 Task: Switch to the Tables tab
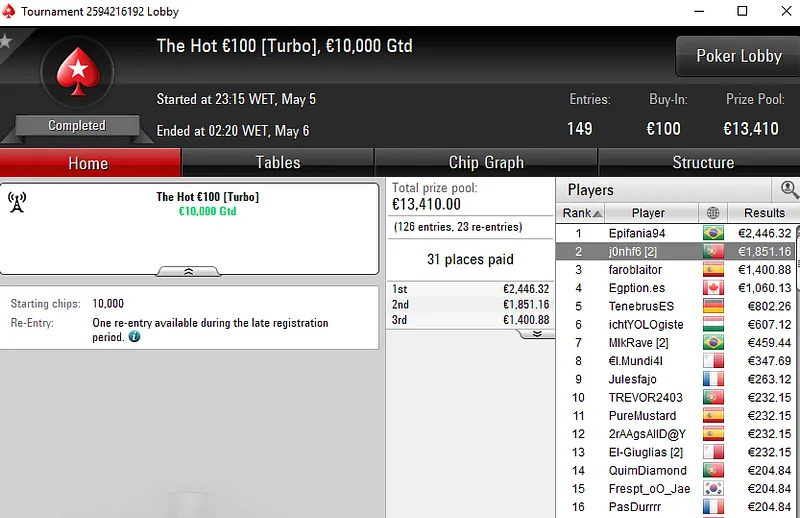coord(277,163)
